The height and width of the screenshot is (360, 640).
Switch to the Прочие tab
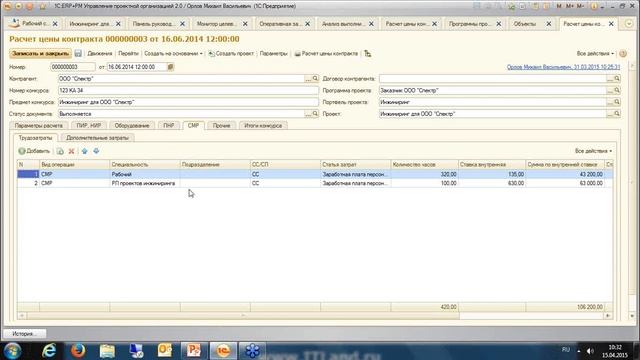[x=221, y=126]
